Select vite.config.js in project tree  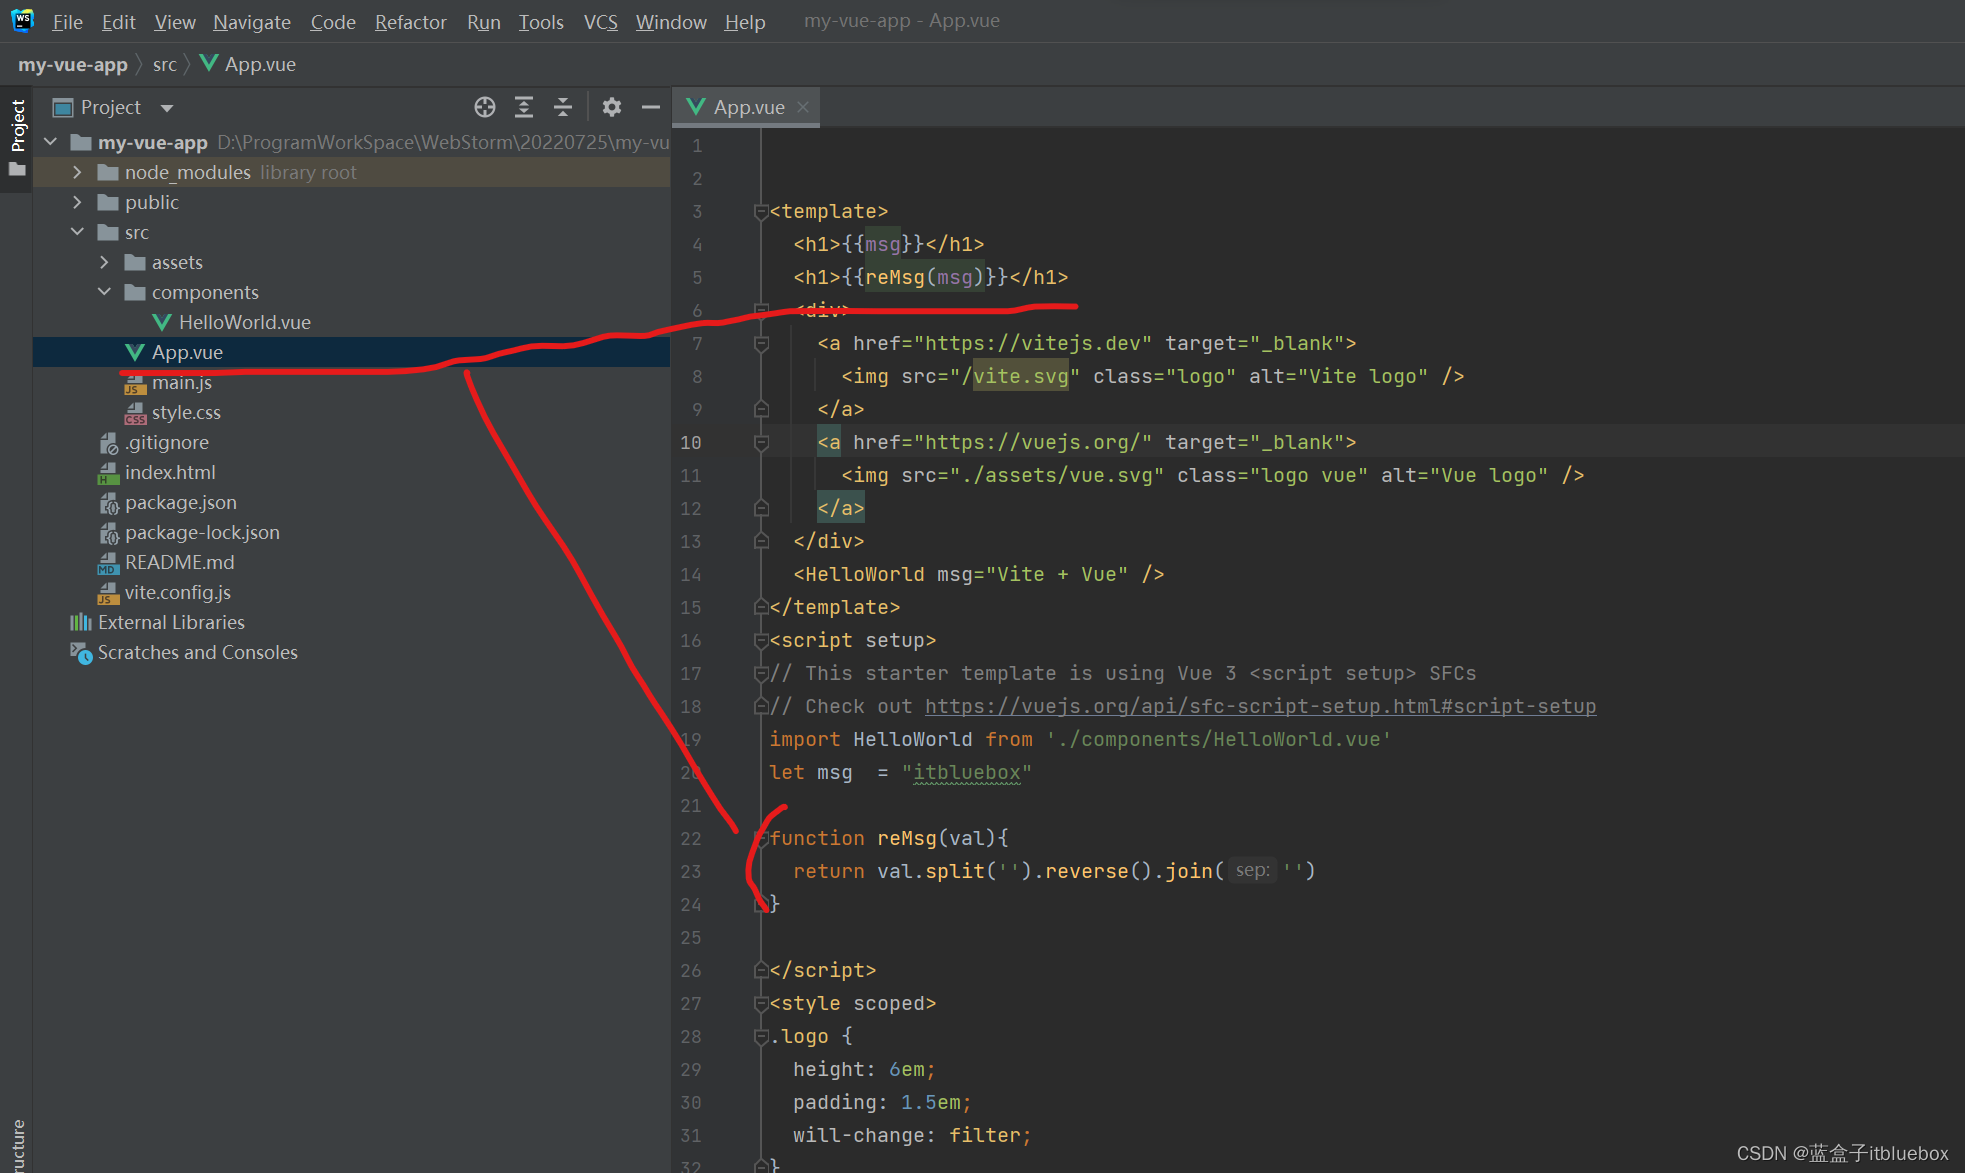177,592
